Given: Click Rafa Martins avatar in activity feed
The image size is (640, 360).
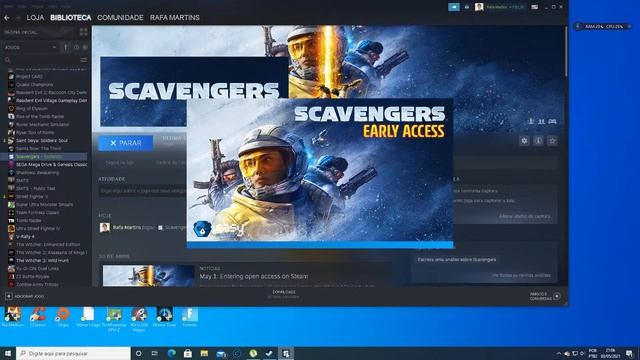Looking at the screenshot, I should (x=104, y=227).
